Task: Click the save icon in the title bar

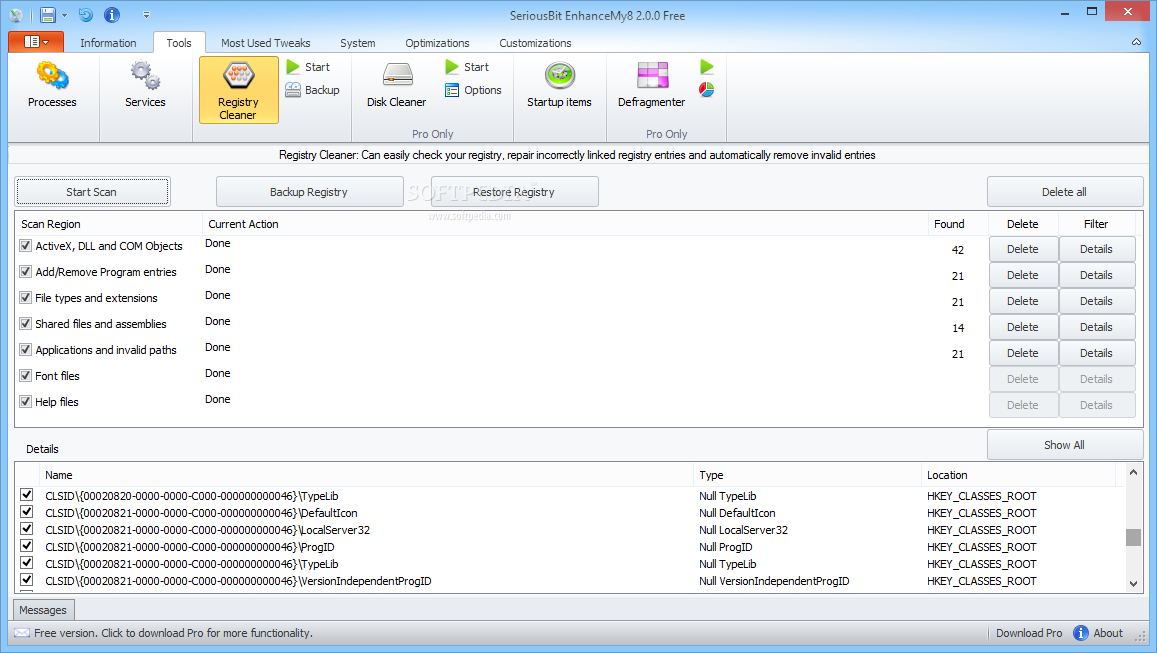Action: pos(48,15)
